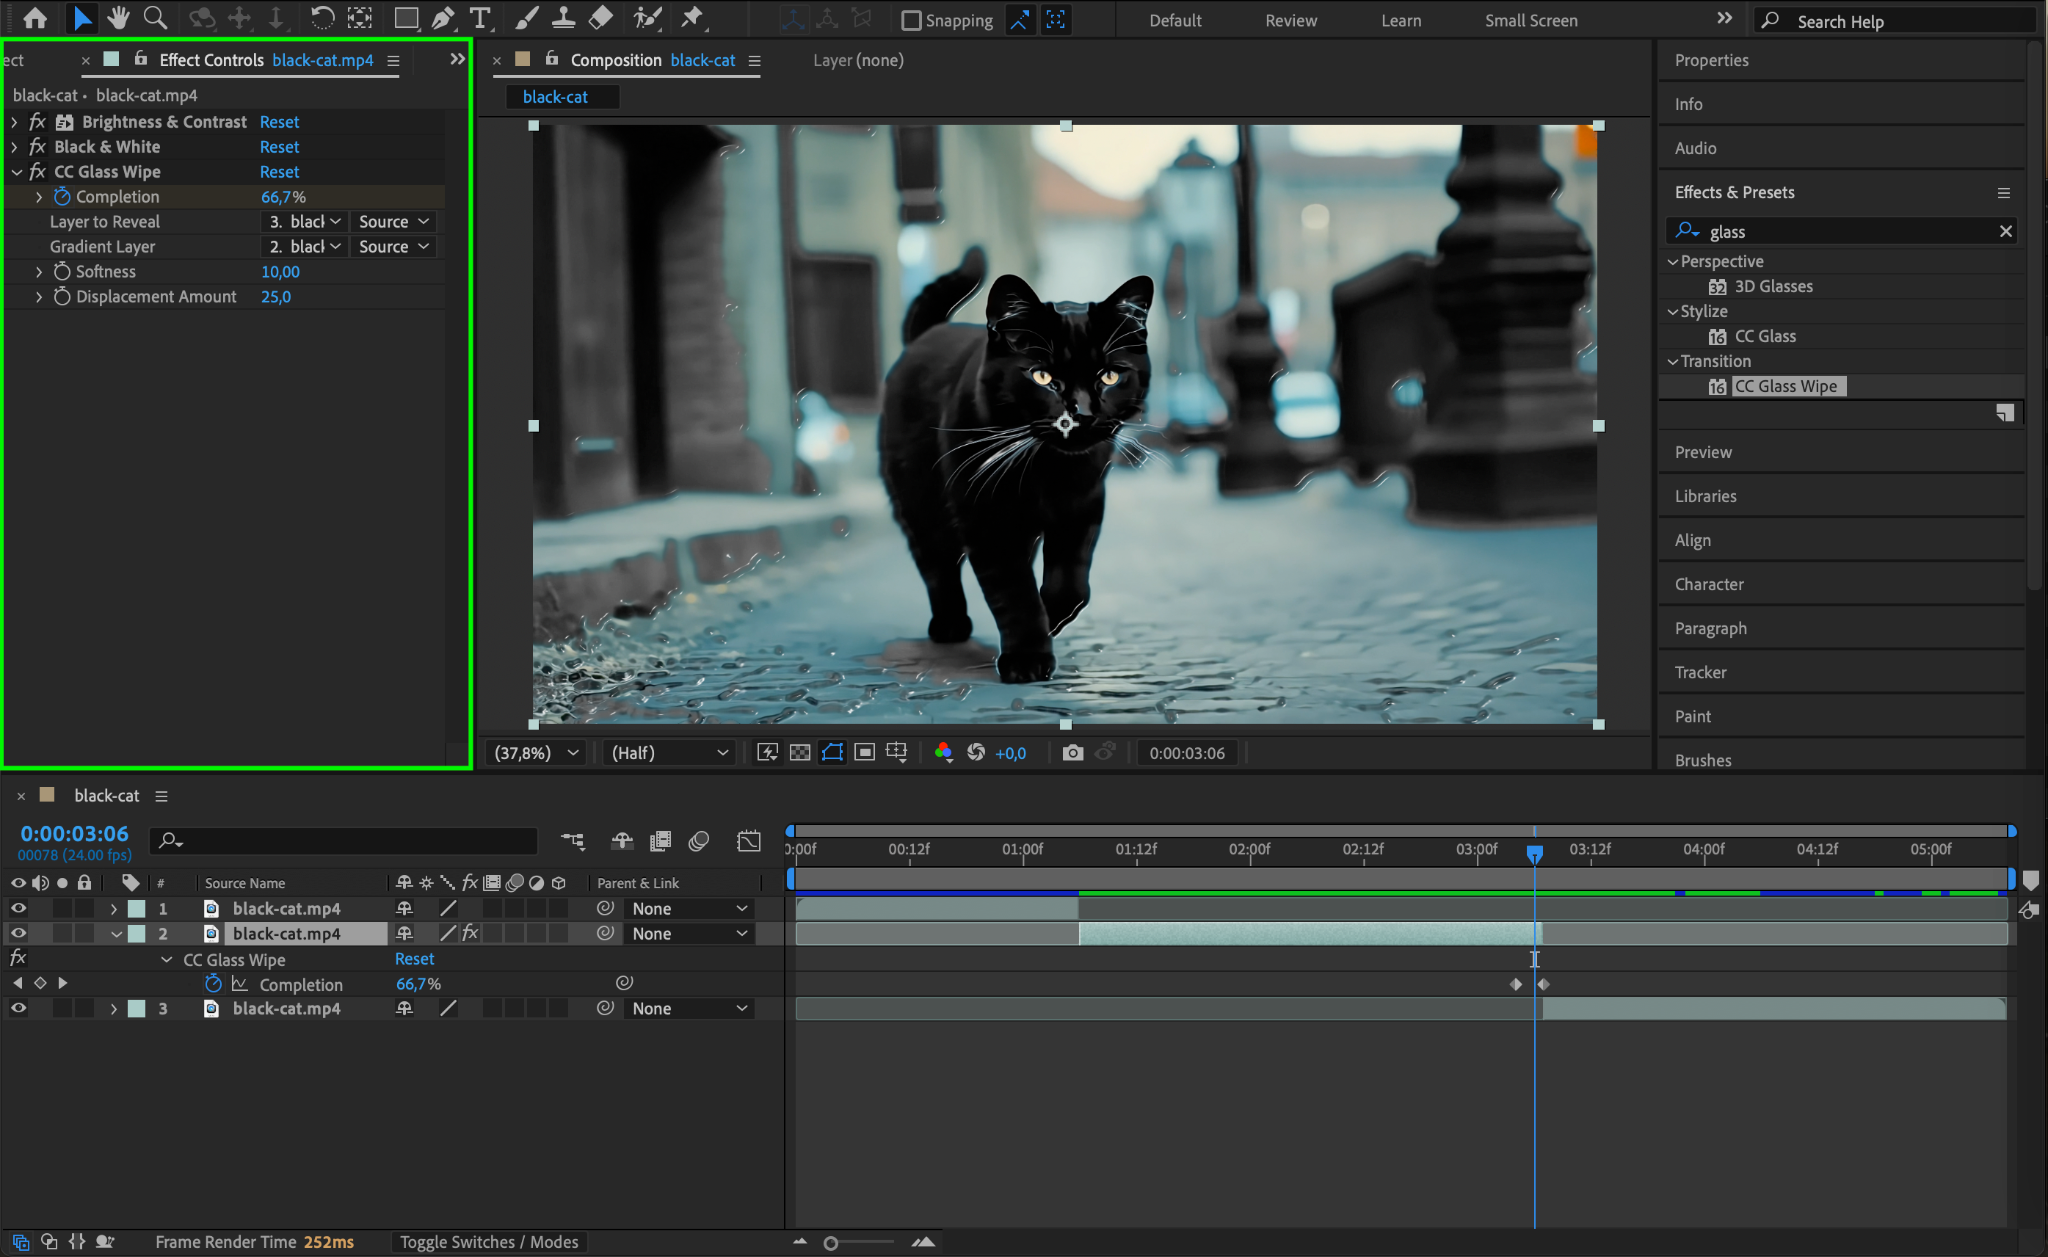Select the Pen tool in toolbar
Screen dimensions: 2048x1257
point(443,18)
